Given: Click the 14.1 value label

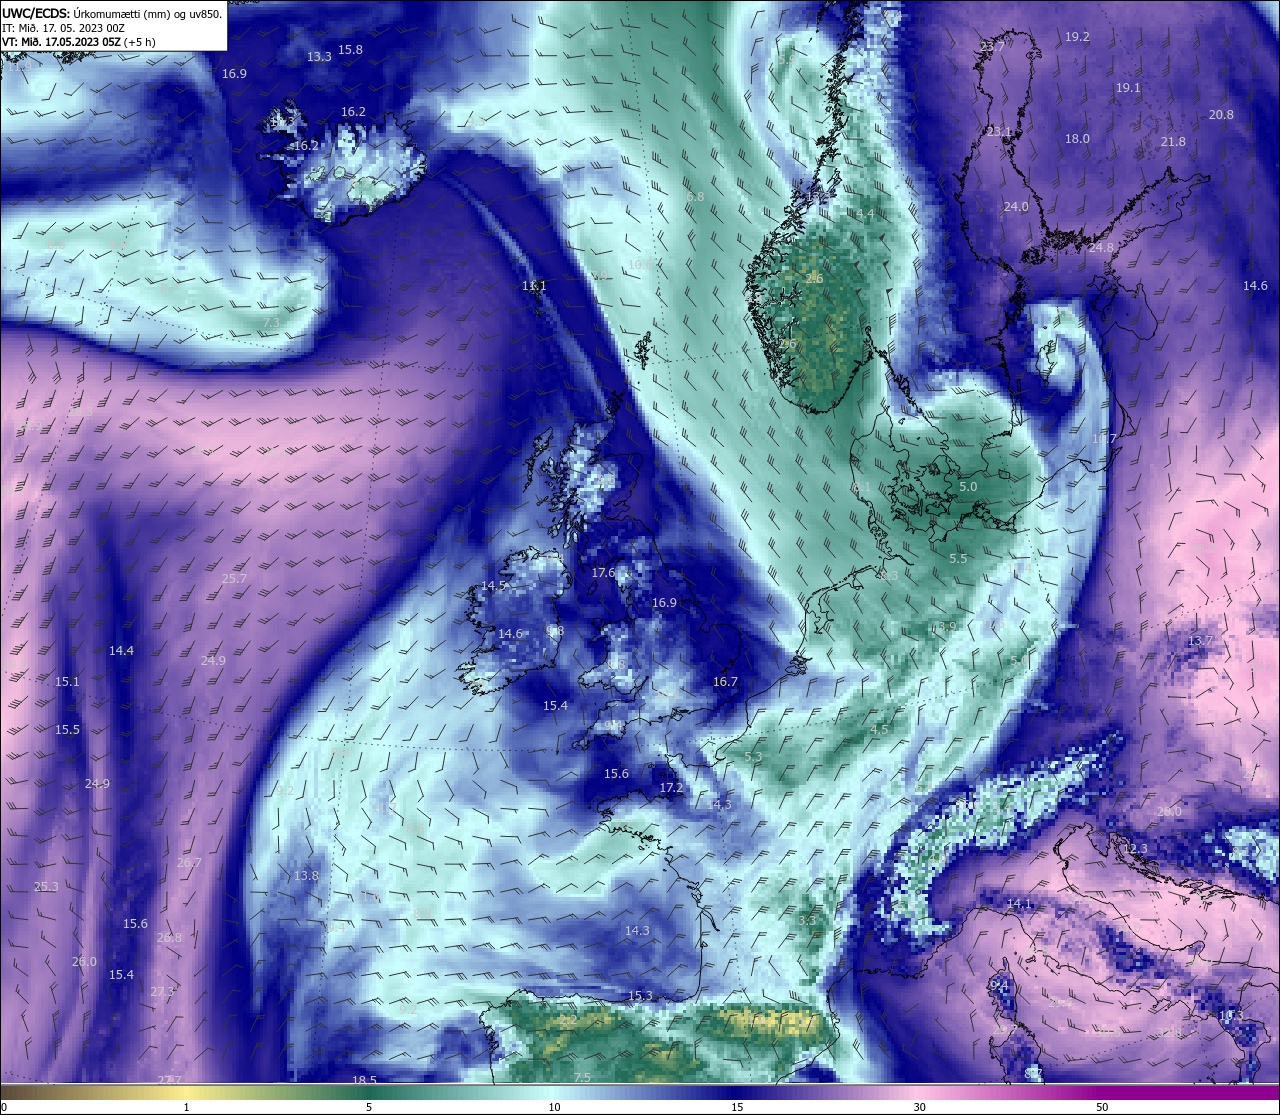Looking at the screenshot, I should [1018, 904].
